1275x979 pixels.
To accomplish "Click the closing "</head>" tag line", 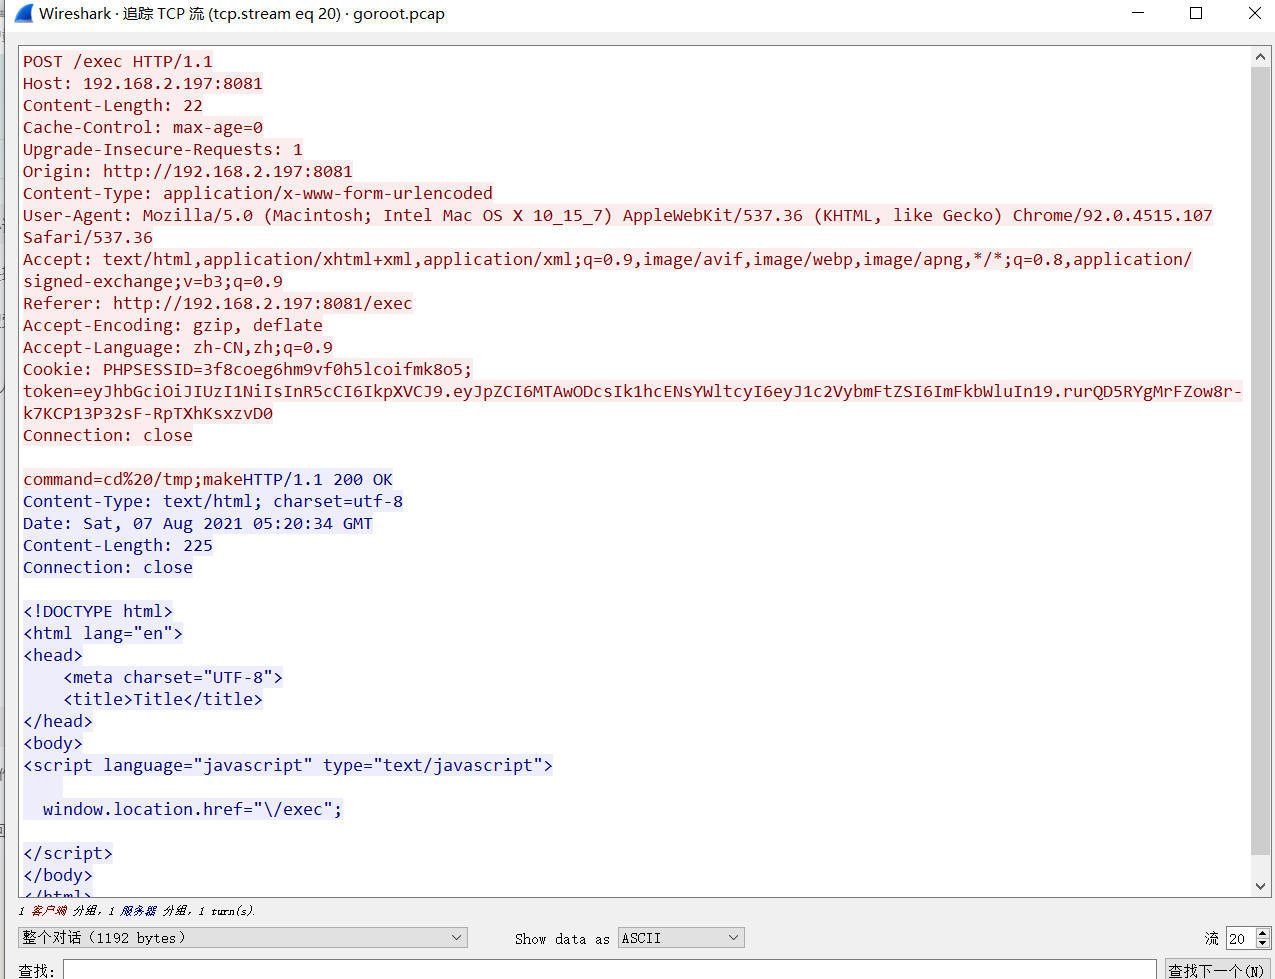I will coord(58,721).
